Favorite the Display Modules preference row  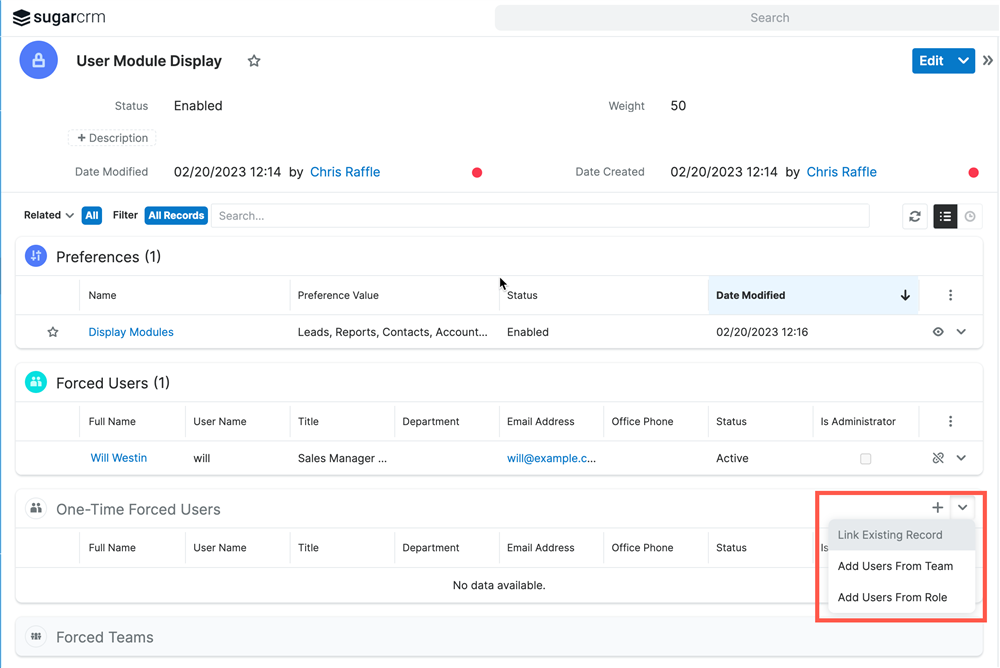53,332
